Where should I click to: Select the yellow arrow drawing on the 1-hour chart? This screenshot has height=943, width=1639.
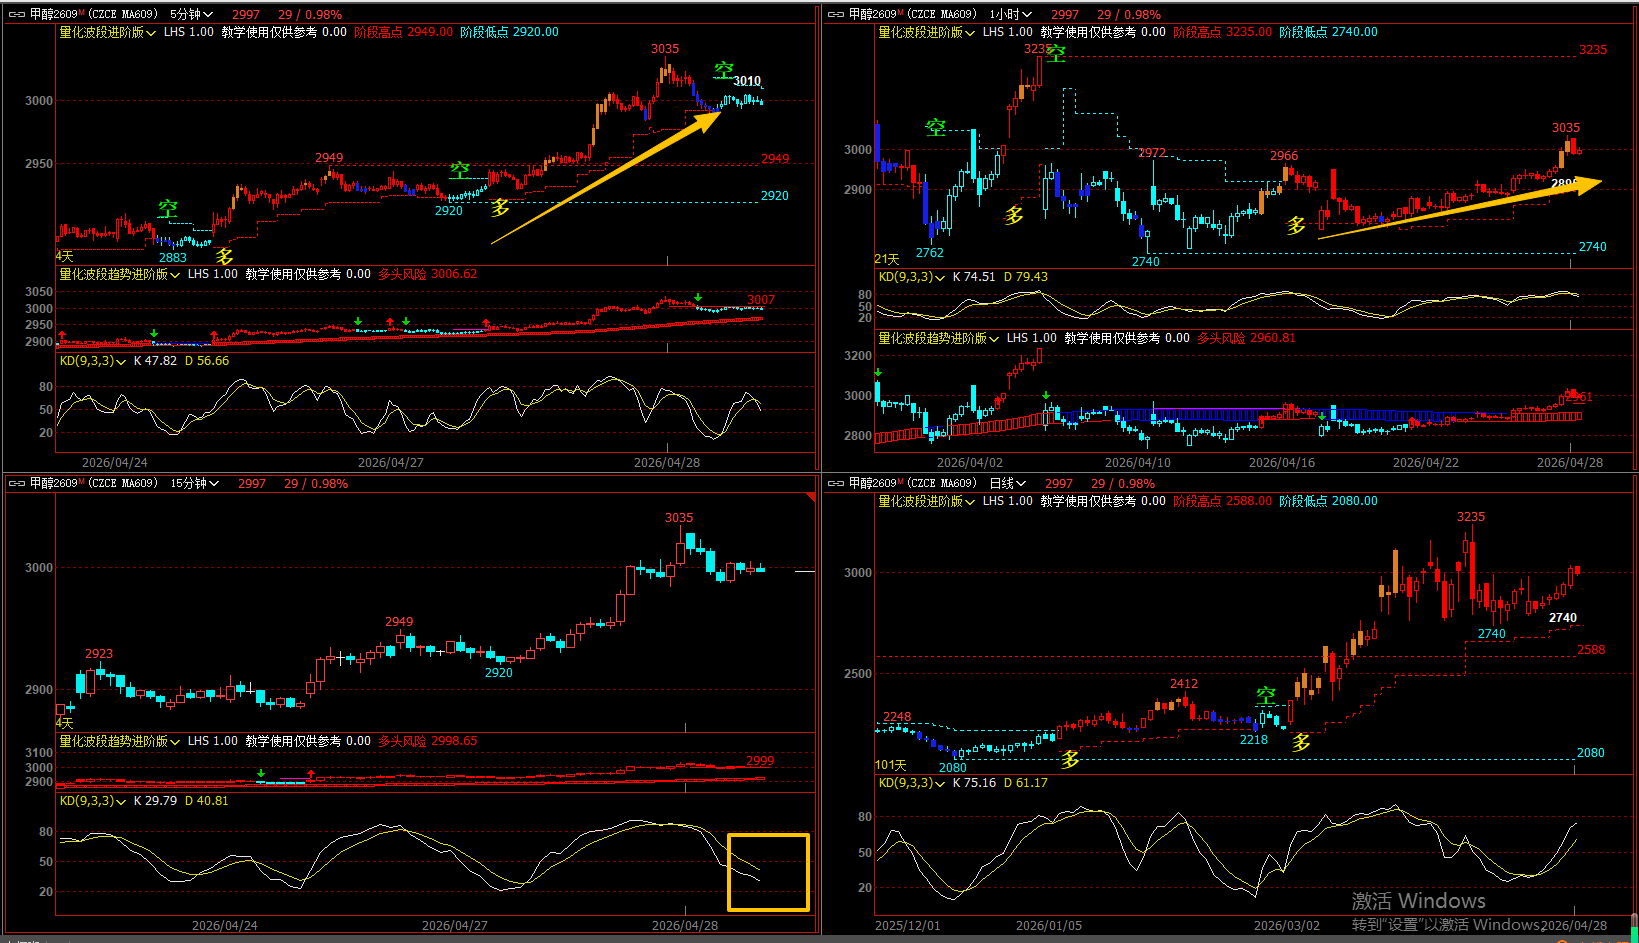pos(1460,209)
